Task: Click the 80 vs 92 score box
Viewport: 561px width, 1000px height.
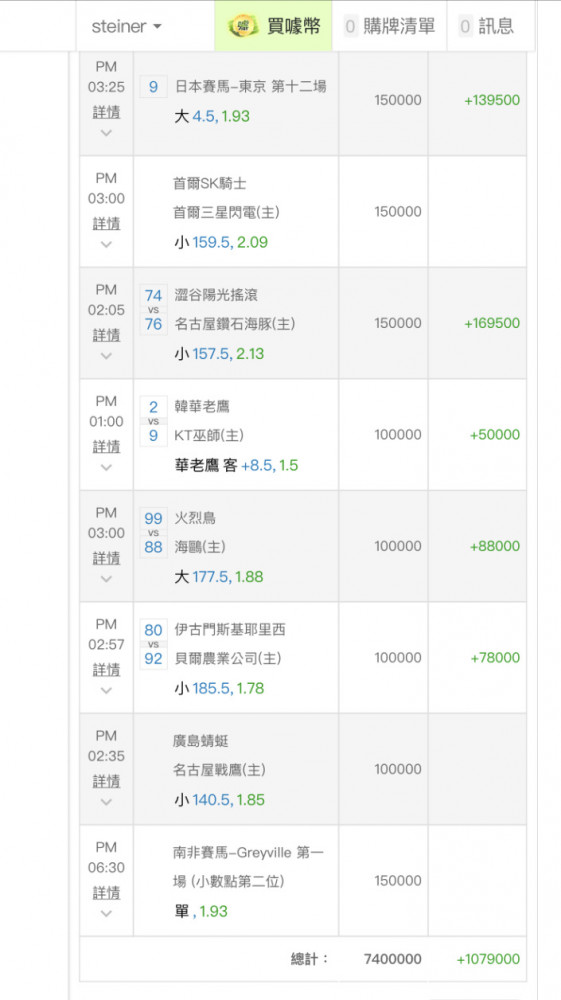Action: click(x=154, y=644)
